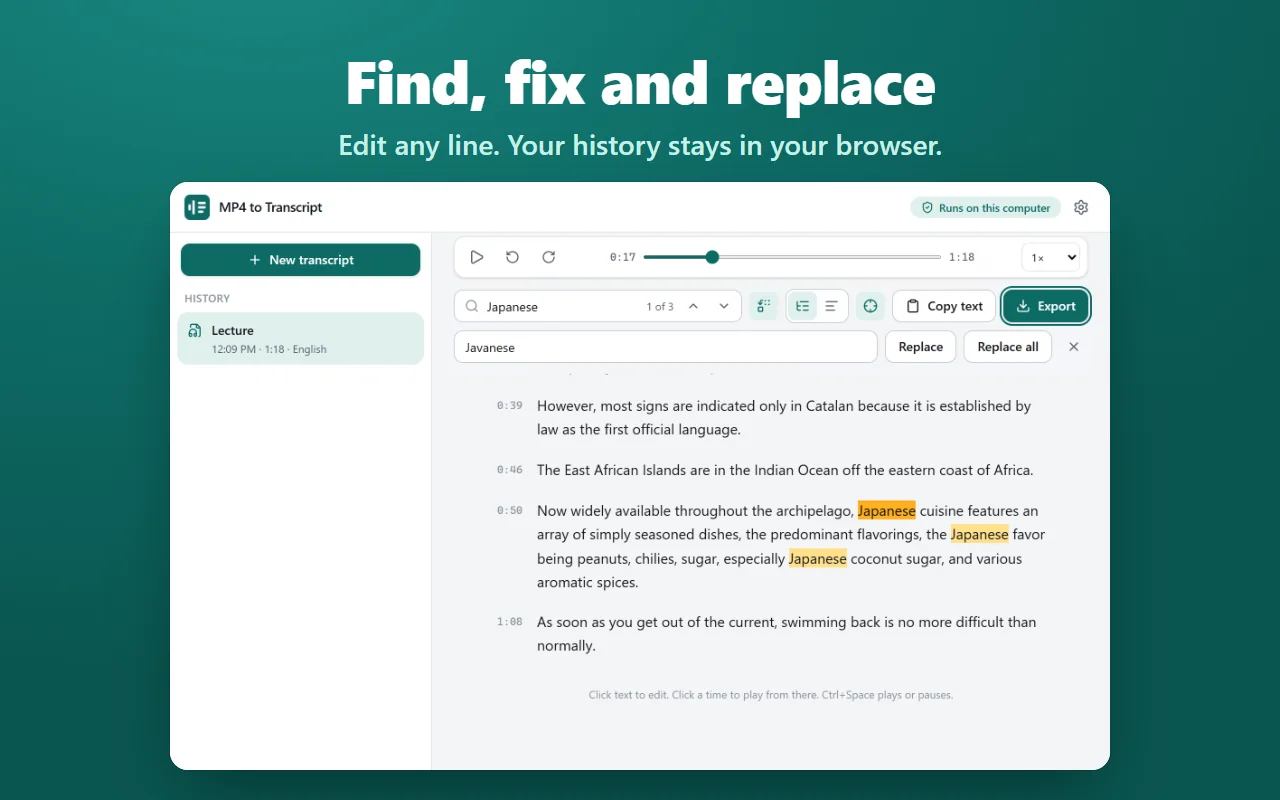The height and width of the screenshot is (800, 1280).
Task: Click highlighted Japanese before coconut sugar
Action: coord(818,559)
